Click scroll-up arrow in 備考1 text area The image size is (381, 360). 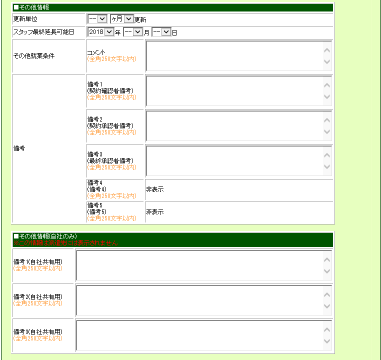327,85
